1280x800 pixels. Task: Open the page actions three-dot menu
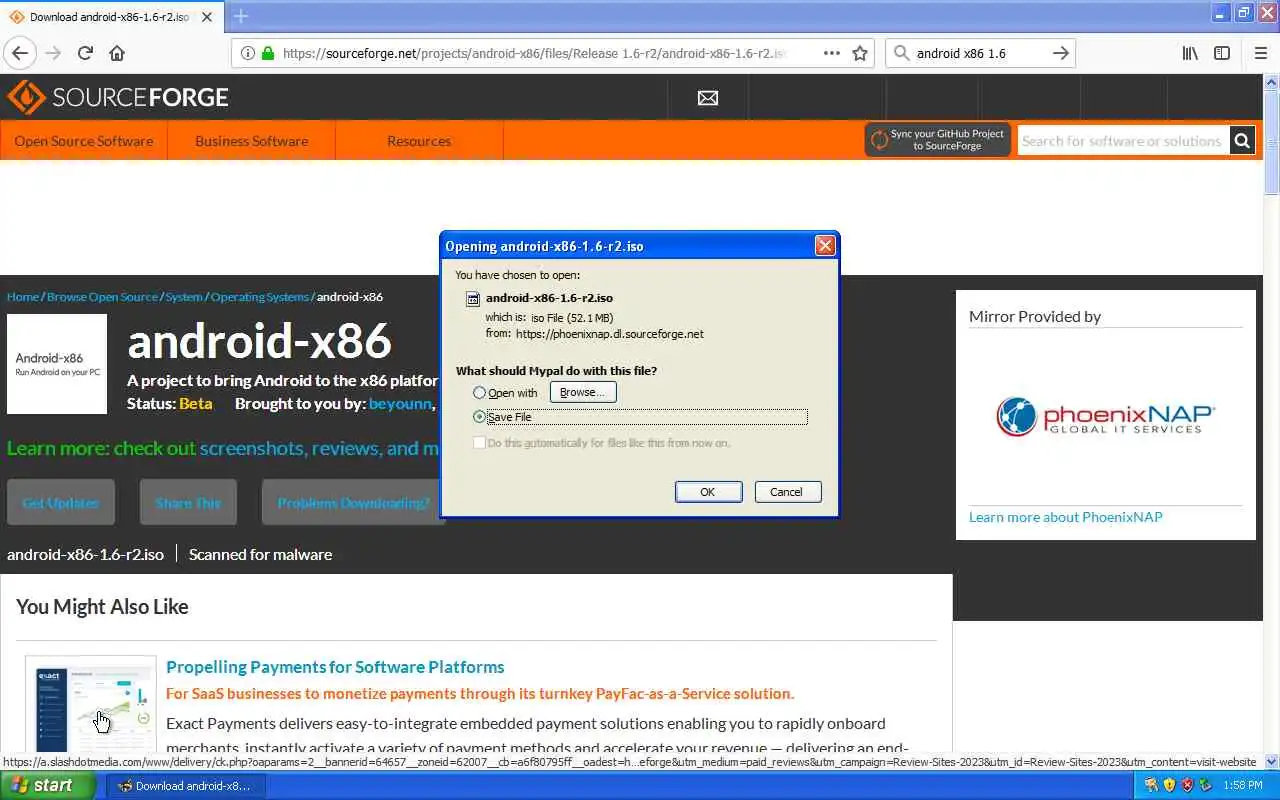click(831, 53)
